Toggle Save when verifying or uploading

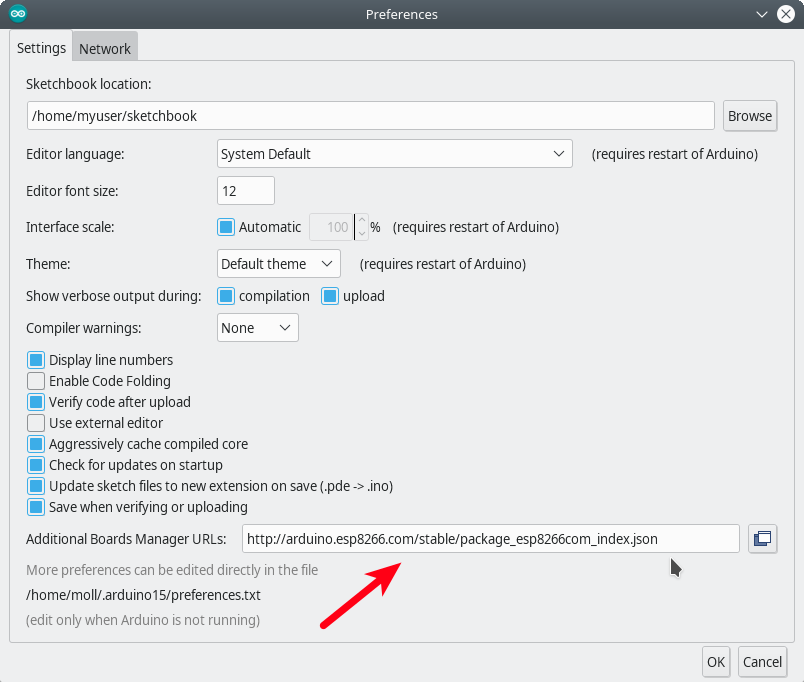[x=36, y=507]
